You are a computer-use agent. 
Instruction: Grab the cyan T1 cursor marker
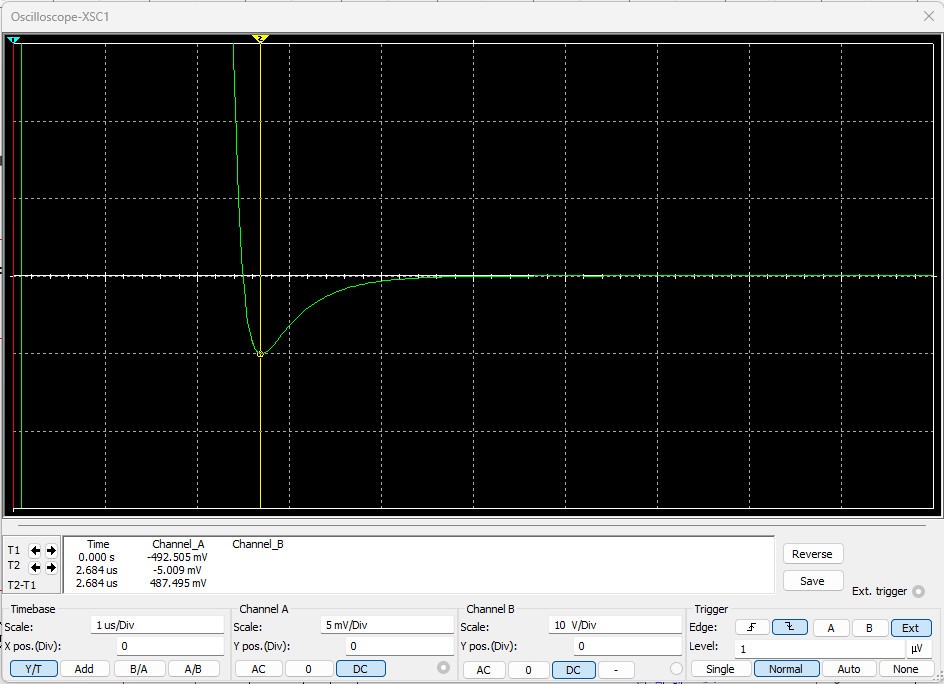[14, 40]
